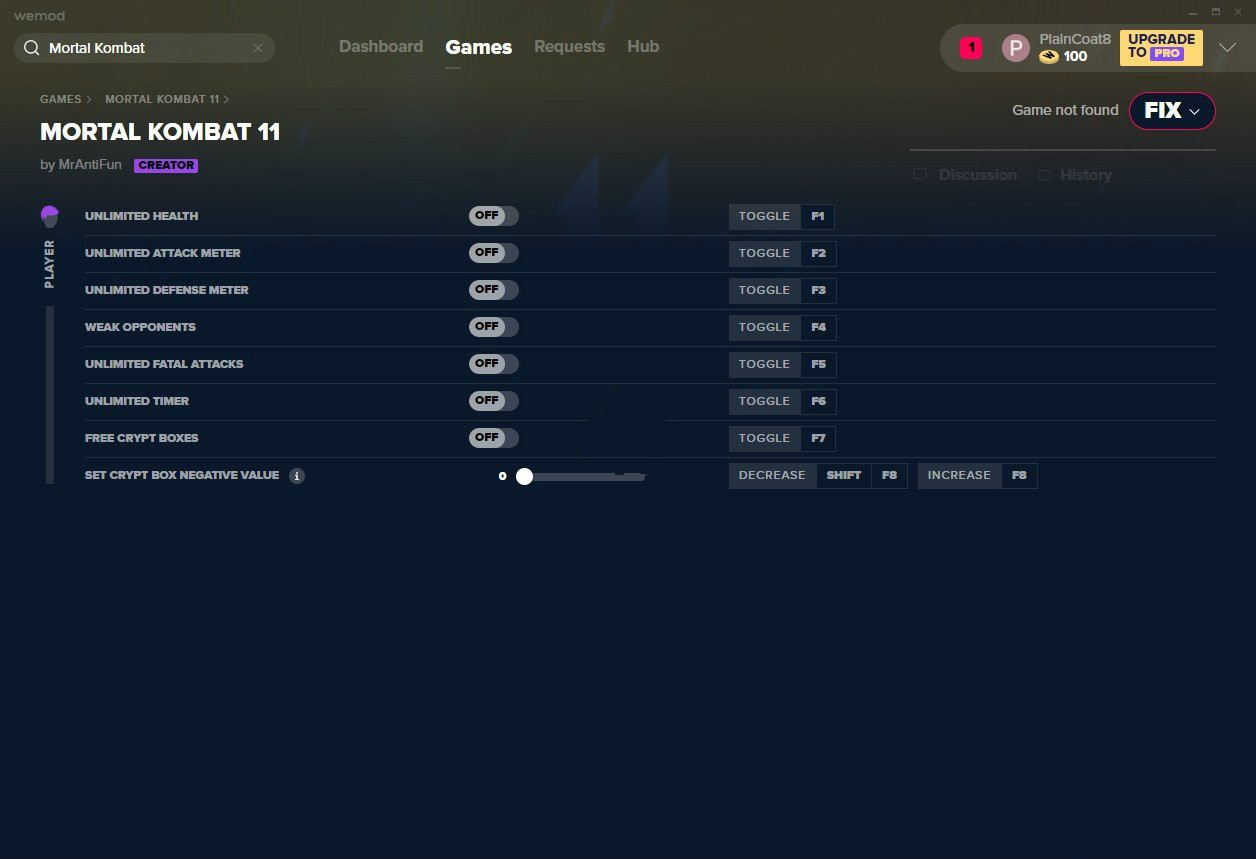The width and height of the screenshot is (1256, 859).
Task: Open the Mortal Kombat 11 breadcrumb
Action: (162, 99)
